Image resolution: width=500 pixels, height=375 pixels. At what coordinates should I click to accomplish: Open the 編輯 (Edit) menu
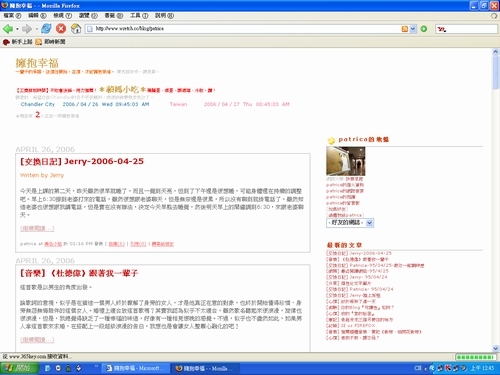tap(37, 16)
